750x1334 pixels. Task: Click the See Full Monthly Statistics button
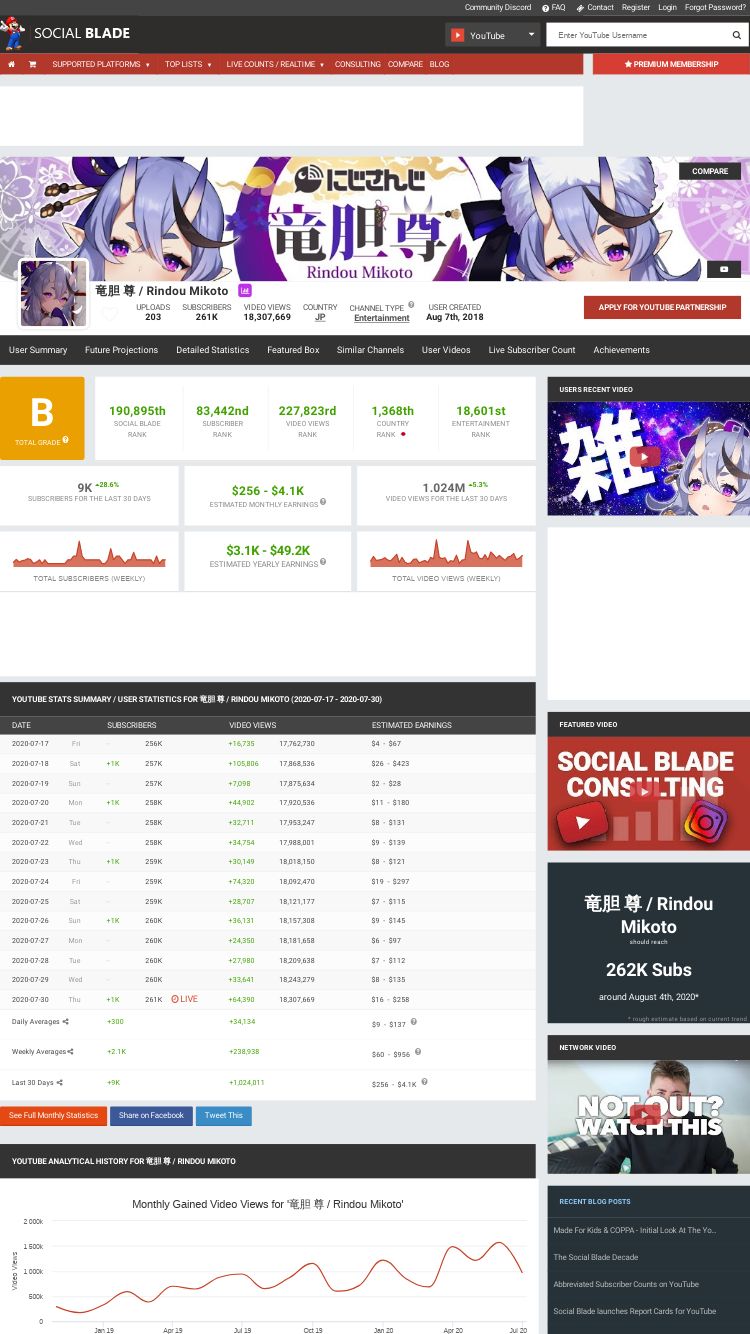click(x=54, y=1115)
